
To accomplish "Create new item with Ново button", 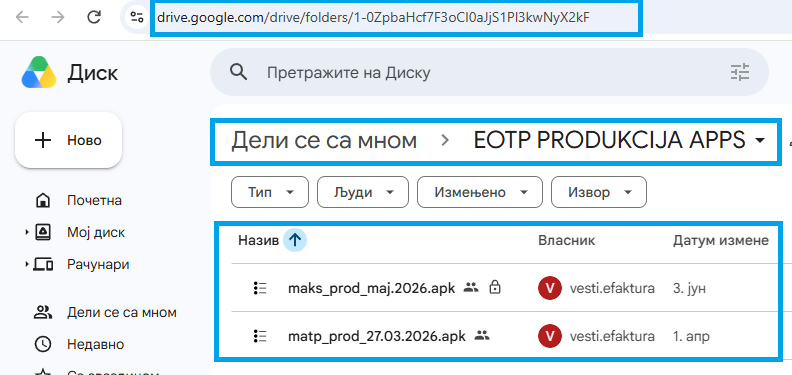I will click(69, 140).
